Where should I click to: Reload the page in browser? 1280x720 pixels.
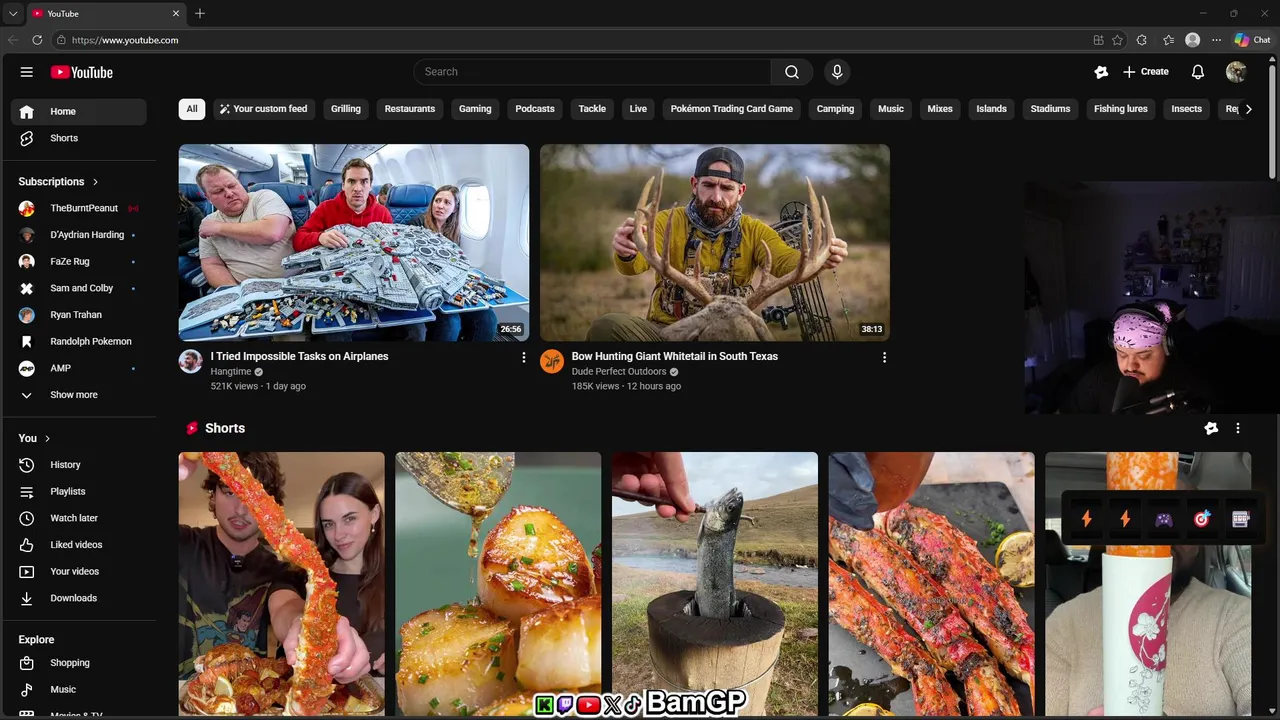(x=37, y=40)
